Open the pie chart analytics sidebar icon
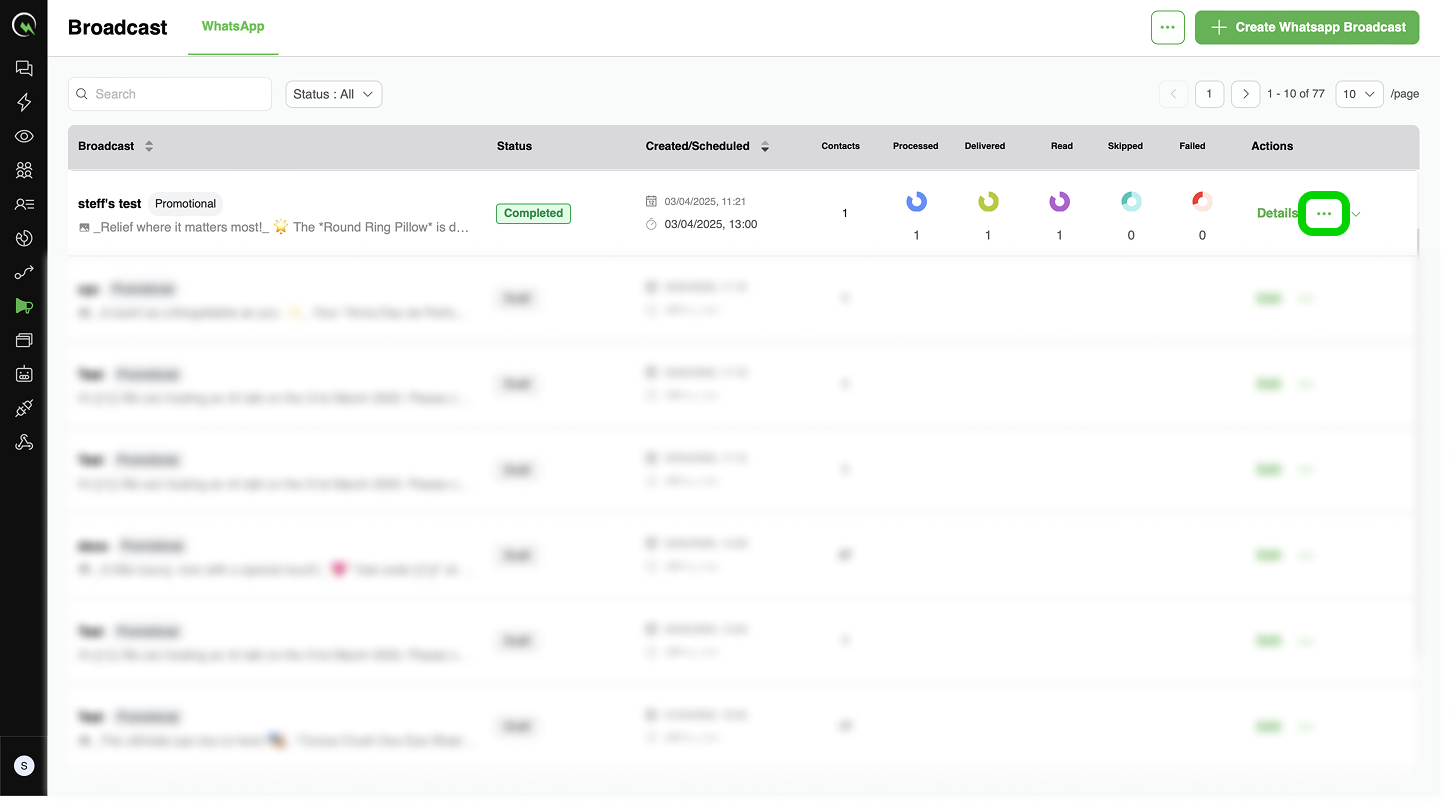Image resolution: width=1450 pixels, height=806 pixels. [x=24, y=238]
